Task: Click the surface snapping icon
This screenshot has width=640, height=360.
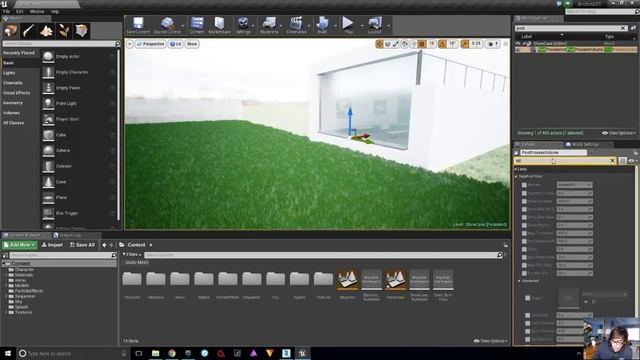Action: point(413,44)
